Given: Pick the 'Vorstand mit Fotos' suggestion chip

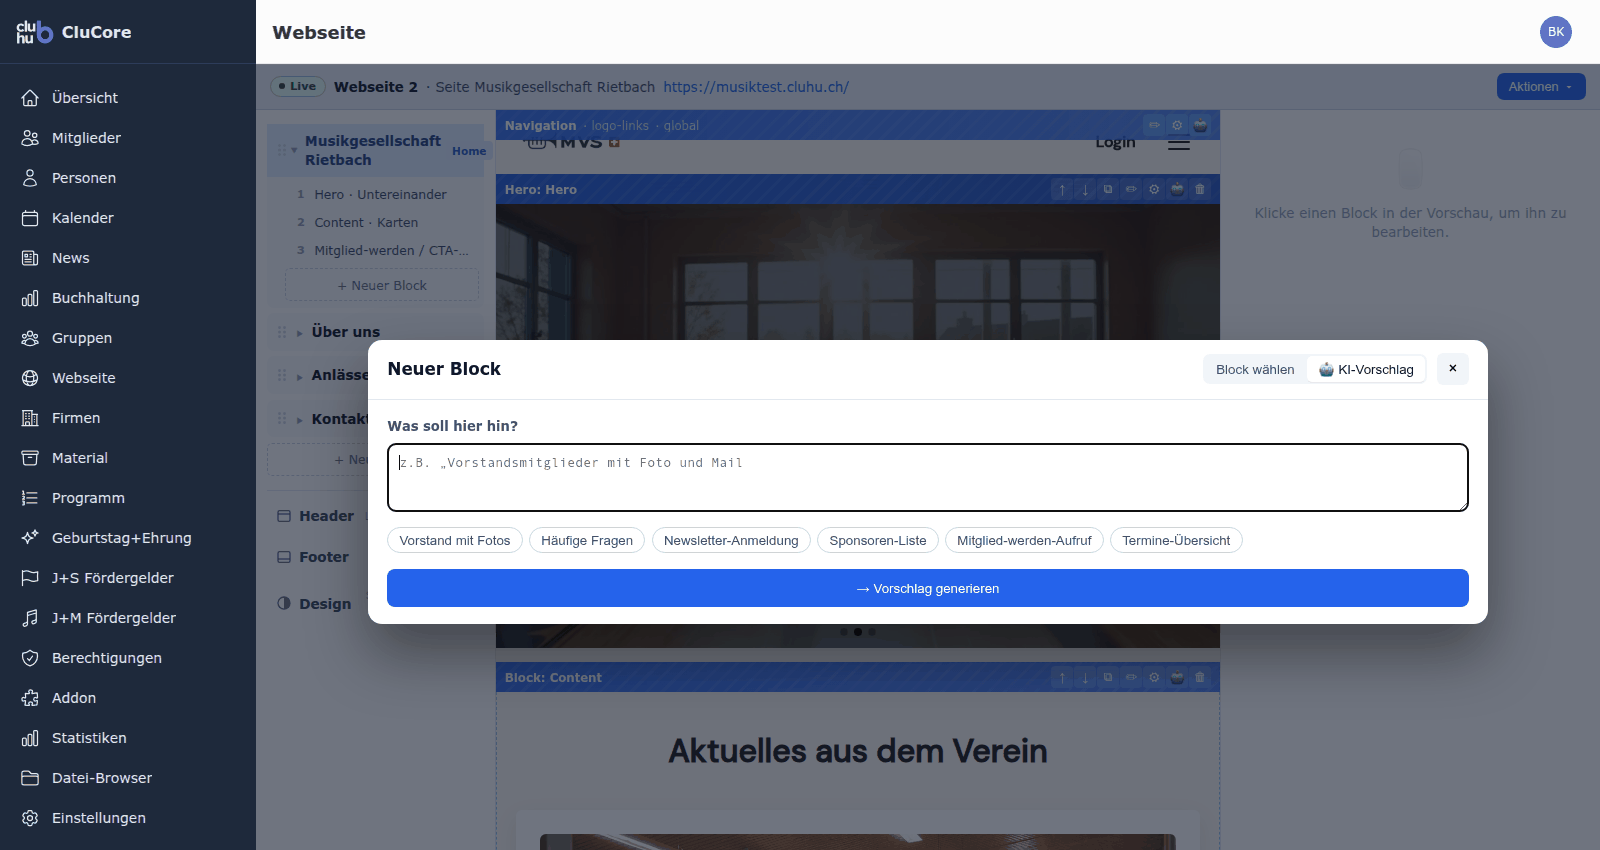Looking at the screenshot, I should 455,541.
